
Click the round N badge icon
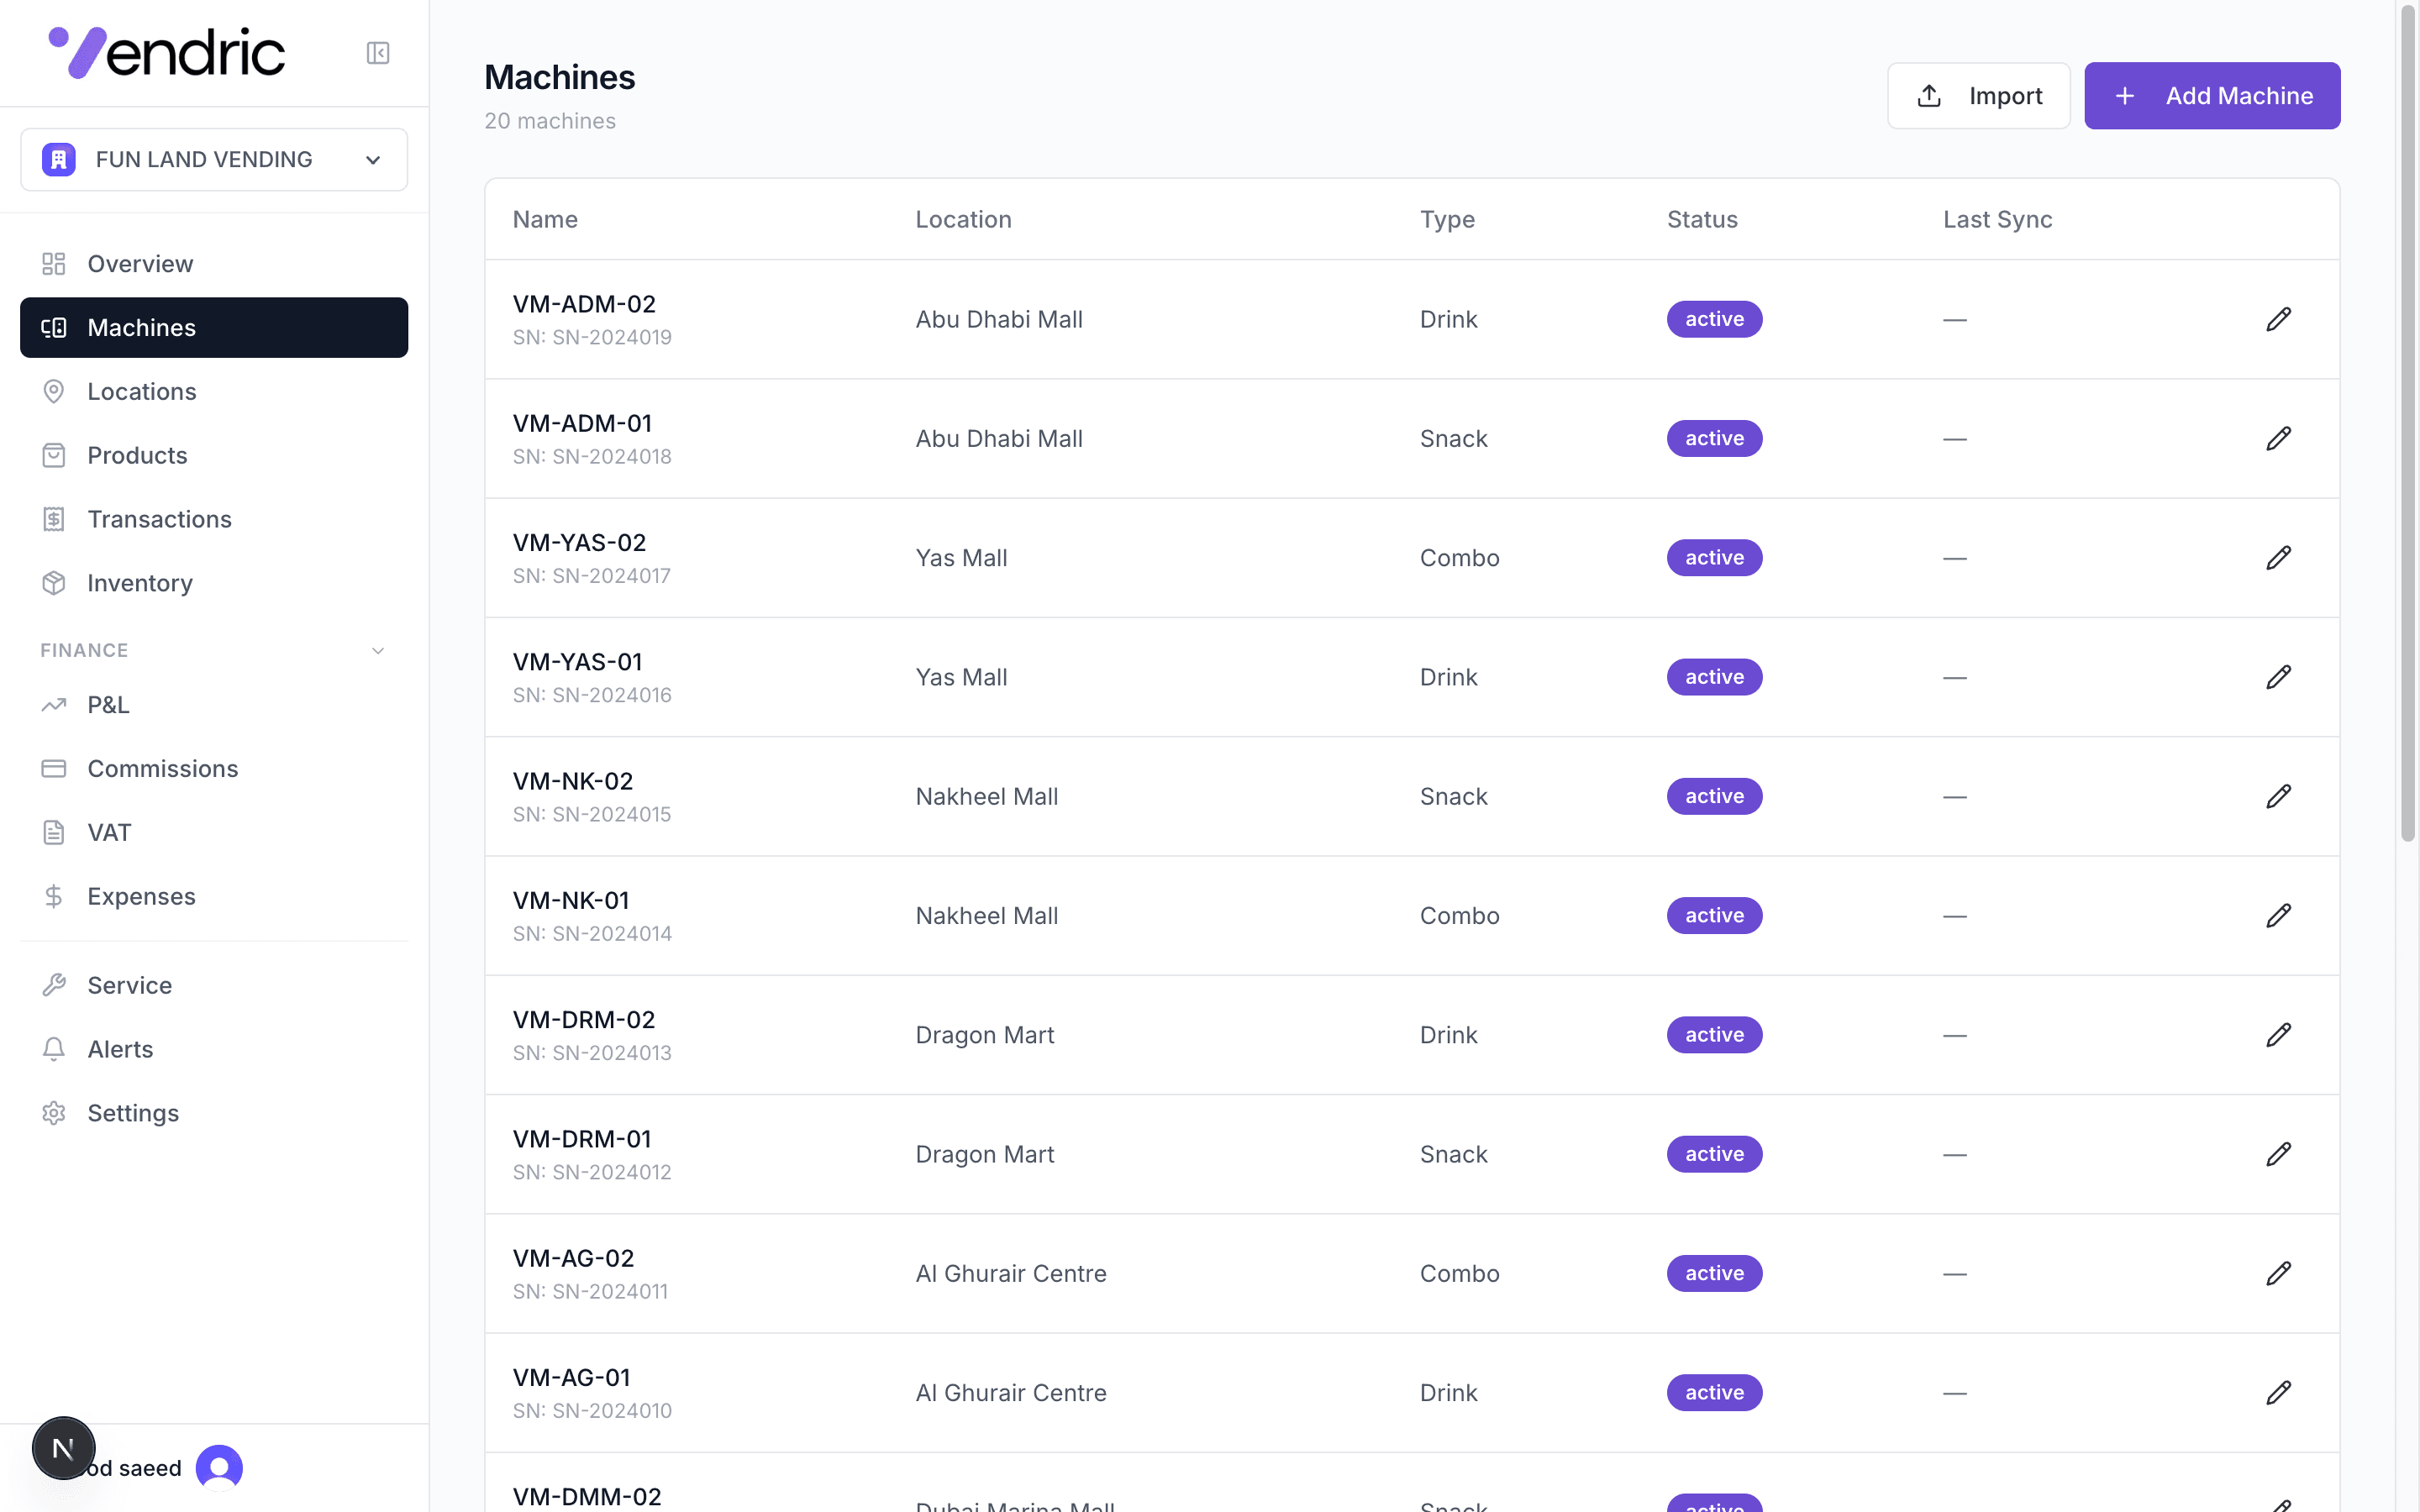point(63,1447)
